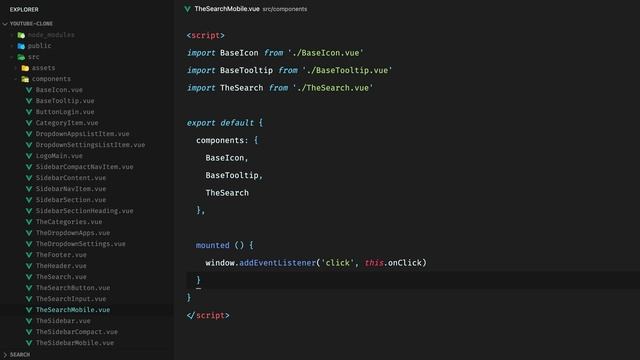This screenshot has width=640, height=360.
Task: Place cursor after mounted's closing brace
Action: coord(201,280)
